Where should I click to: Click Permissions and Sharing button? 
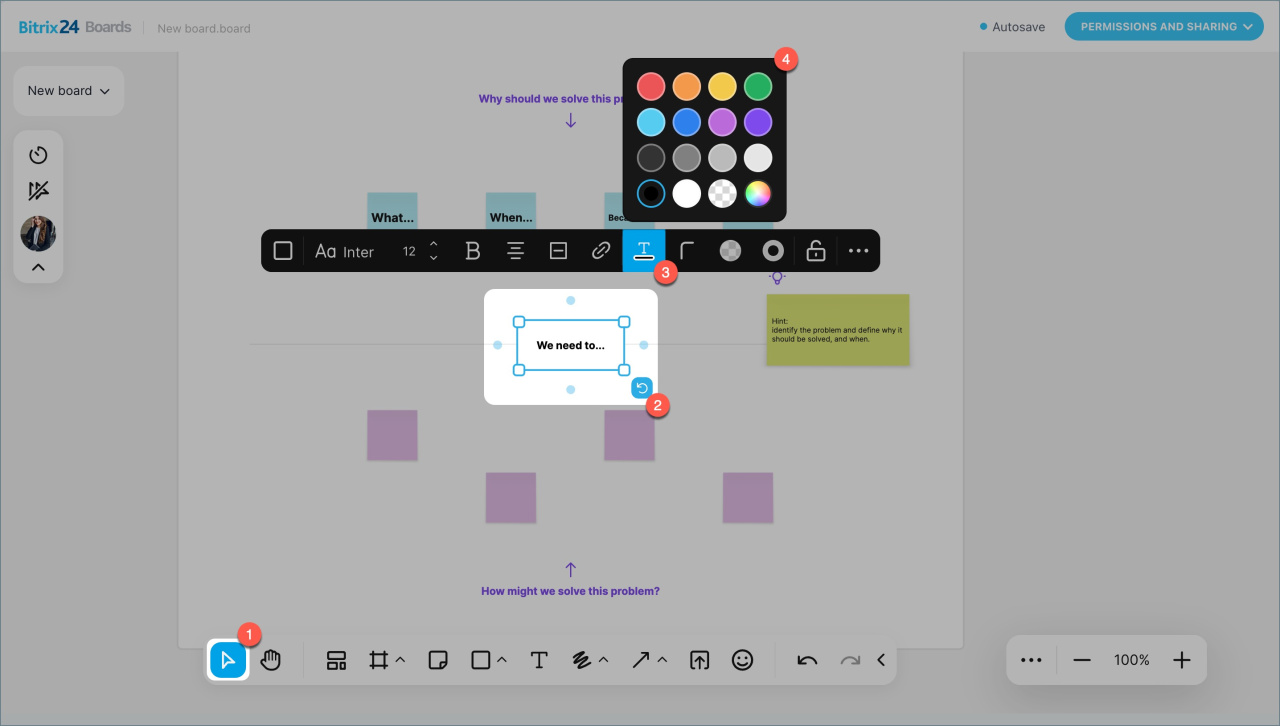click(1163, 27)
